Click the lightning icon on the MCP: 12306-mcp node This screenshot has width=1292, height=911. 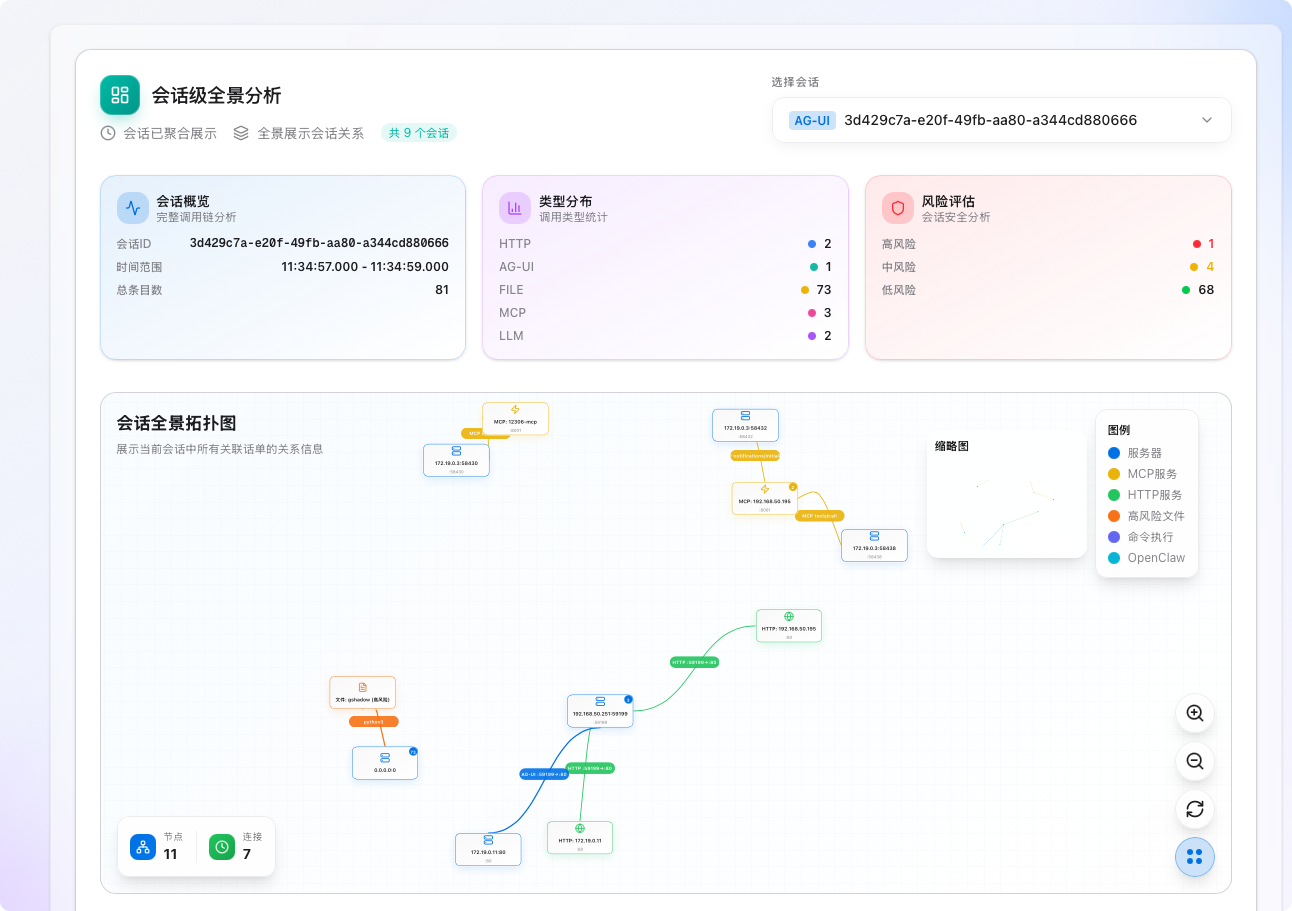[516, 409]
